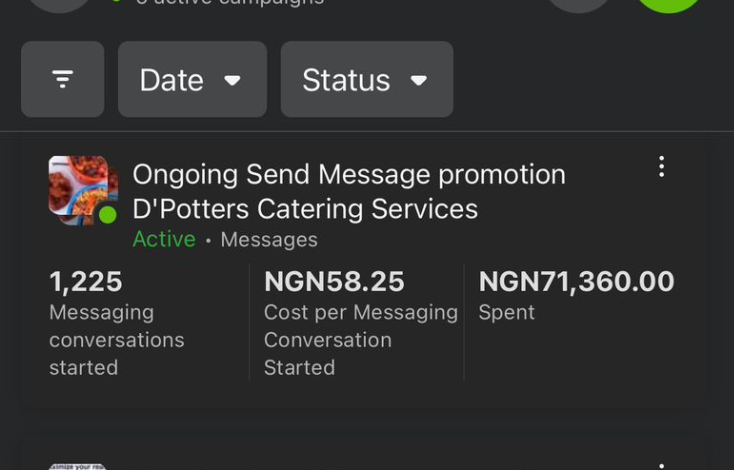734x470 pixels.
Task: View the 1,225 Messaging conversations started stat
Action: tap(117, 323)
